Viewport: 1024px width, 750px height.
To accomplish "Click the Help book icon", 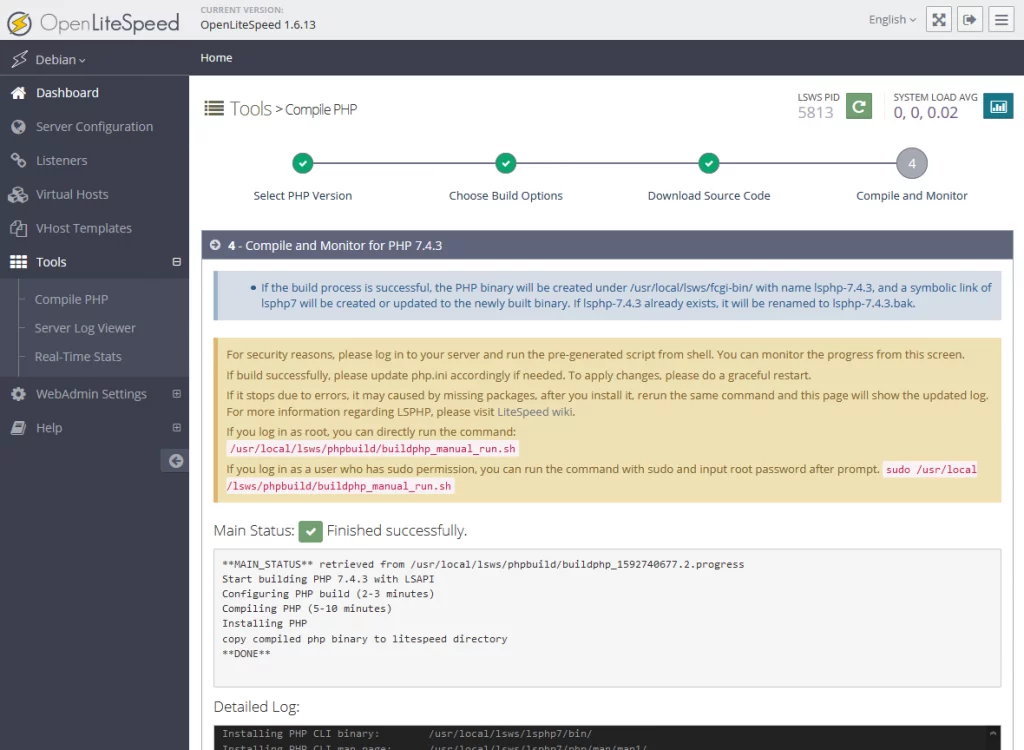I will tap(18, 428).
